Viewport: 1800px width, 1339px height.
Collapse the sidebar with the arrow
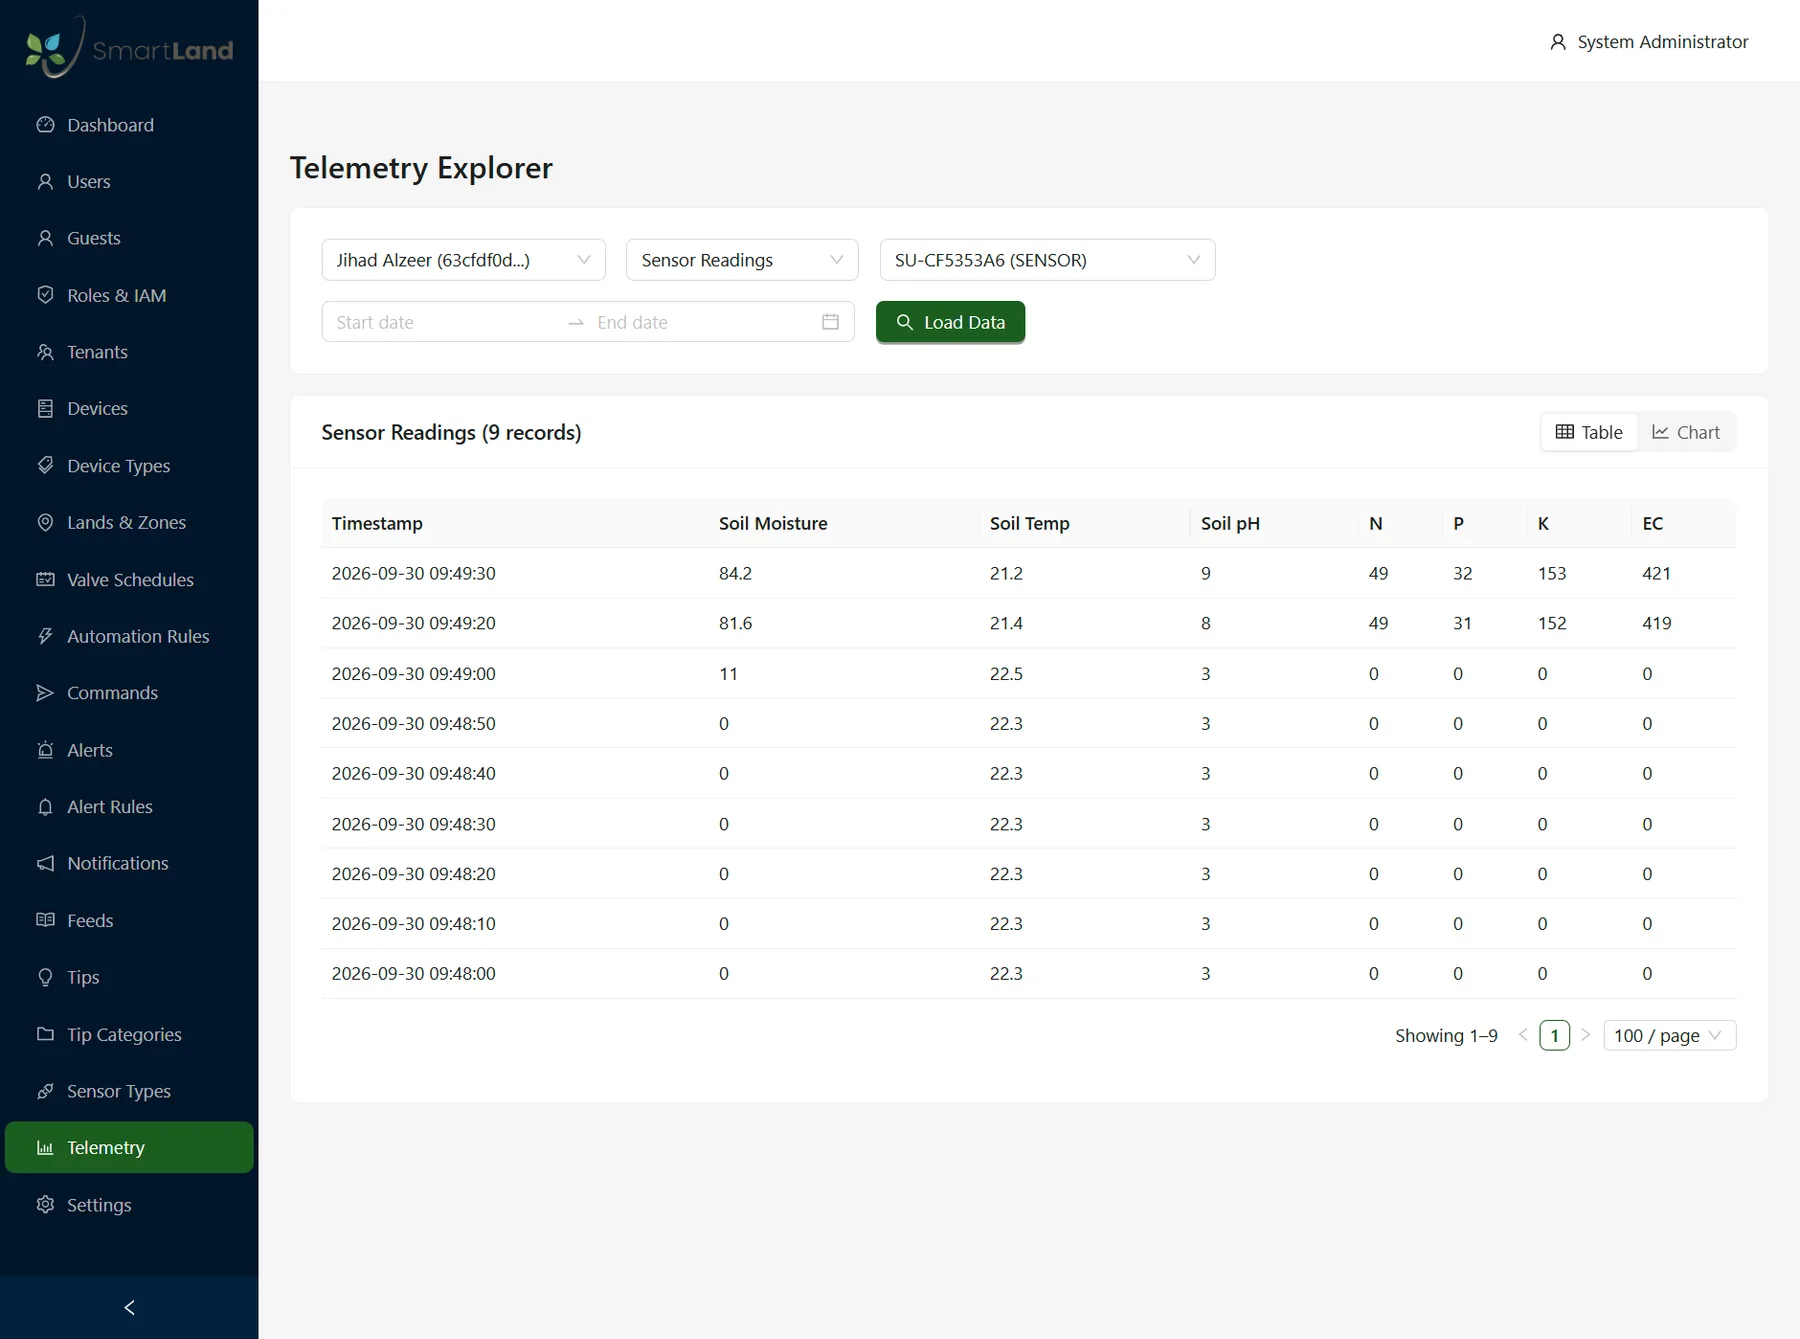(129, 1307)
